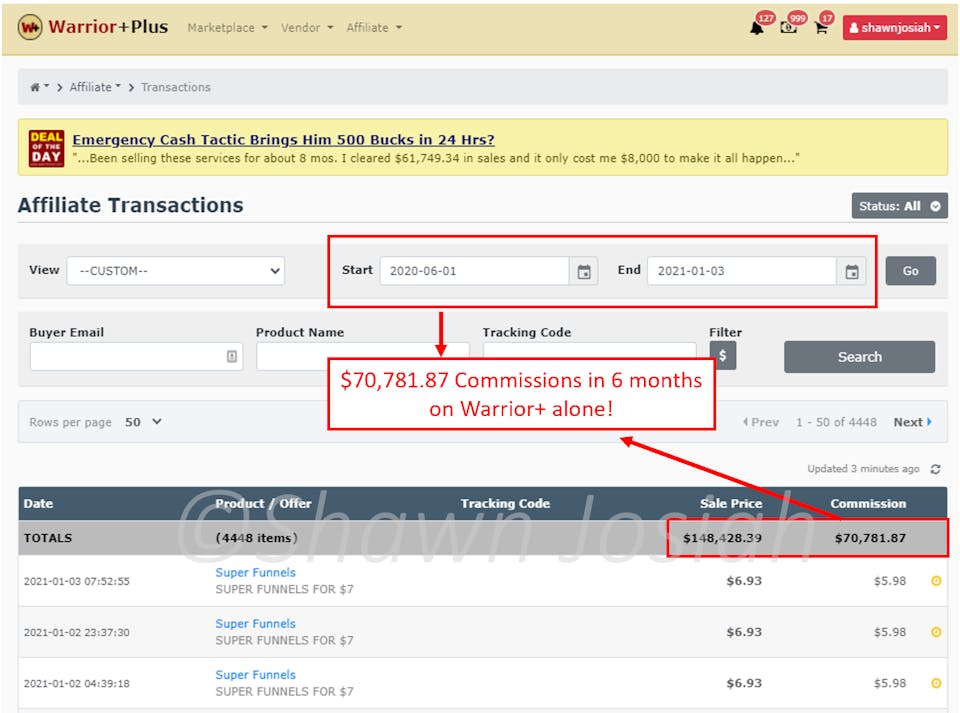This screenshot has height=713, width=960.
Task: Open Super Funnels link for 2021-01-02 23:37:30
Action: coord(255,624)
